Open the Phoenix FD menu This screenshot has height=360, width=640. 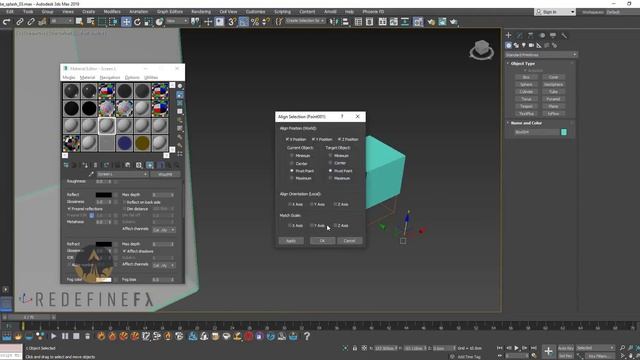tap(373, 12)
